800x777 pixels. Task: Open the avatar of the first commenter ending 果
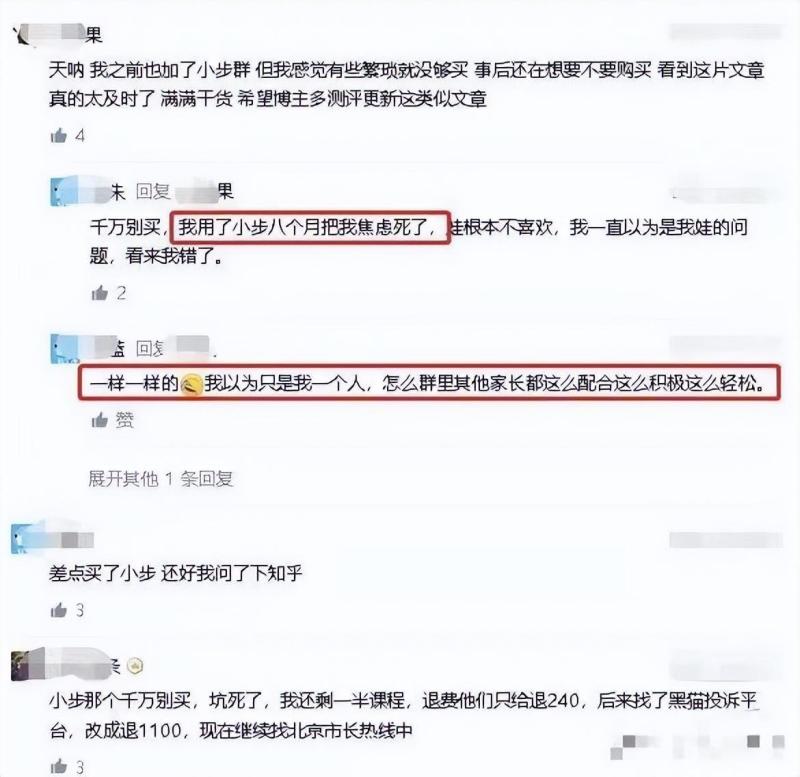[x=23, y=35]
